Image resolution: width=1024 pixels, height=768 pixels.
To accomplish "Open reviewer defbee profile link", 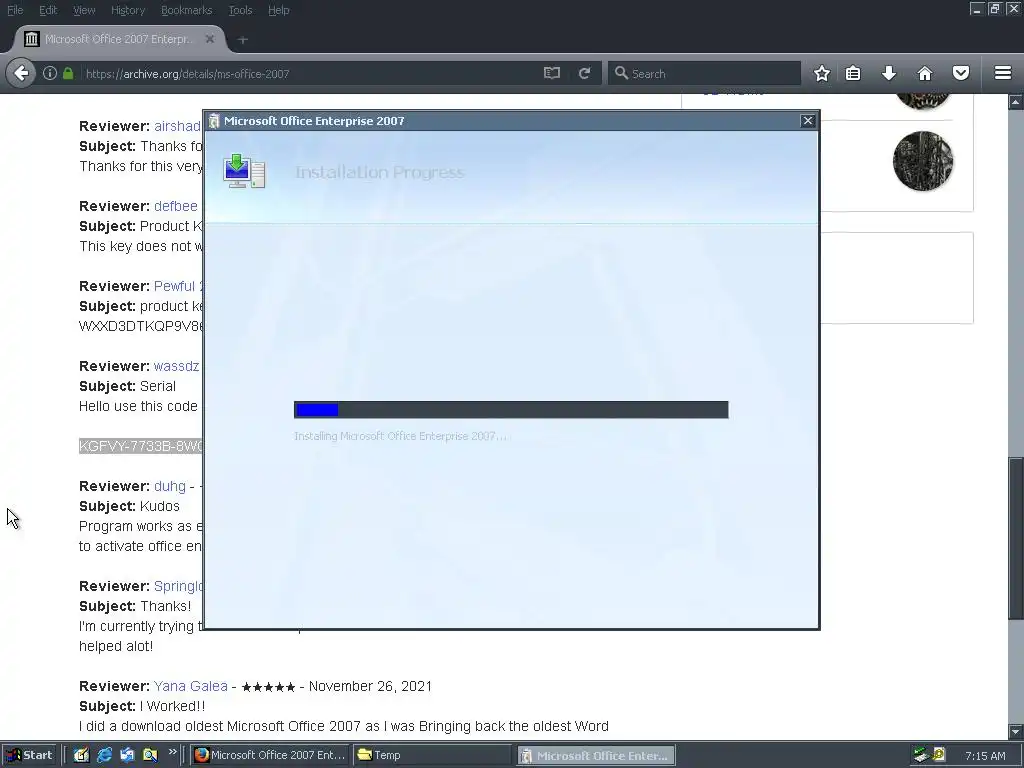I will 176,206.
